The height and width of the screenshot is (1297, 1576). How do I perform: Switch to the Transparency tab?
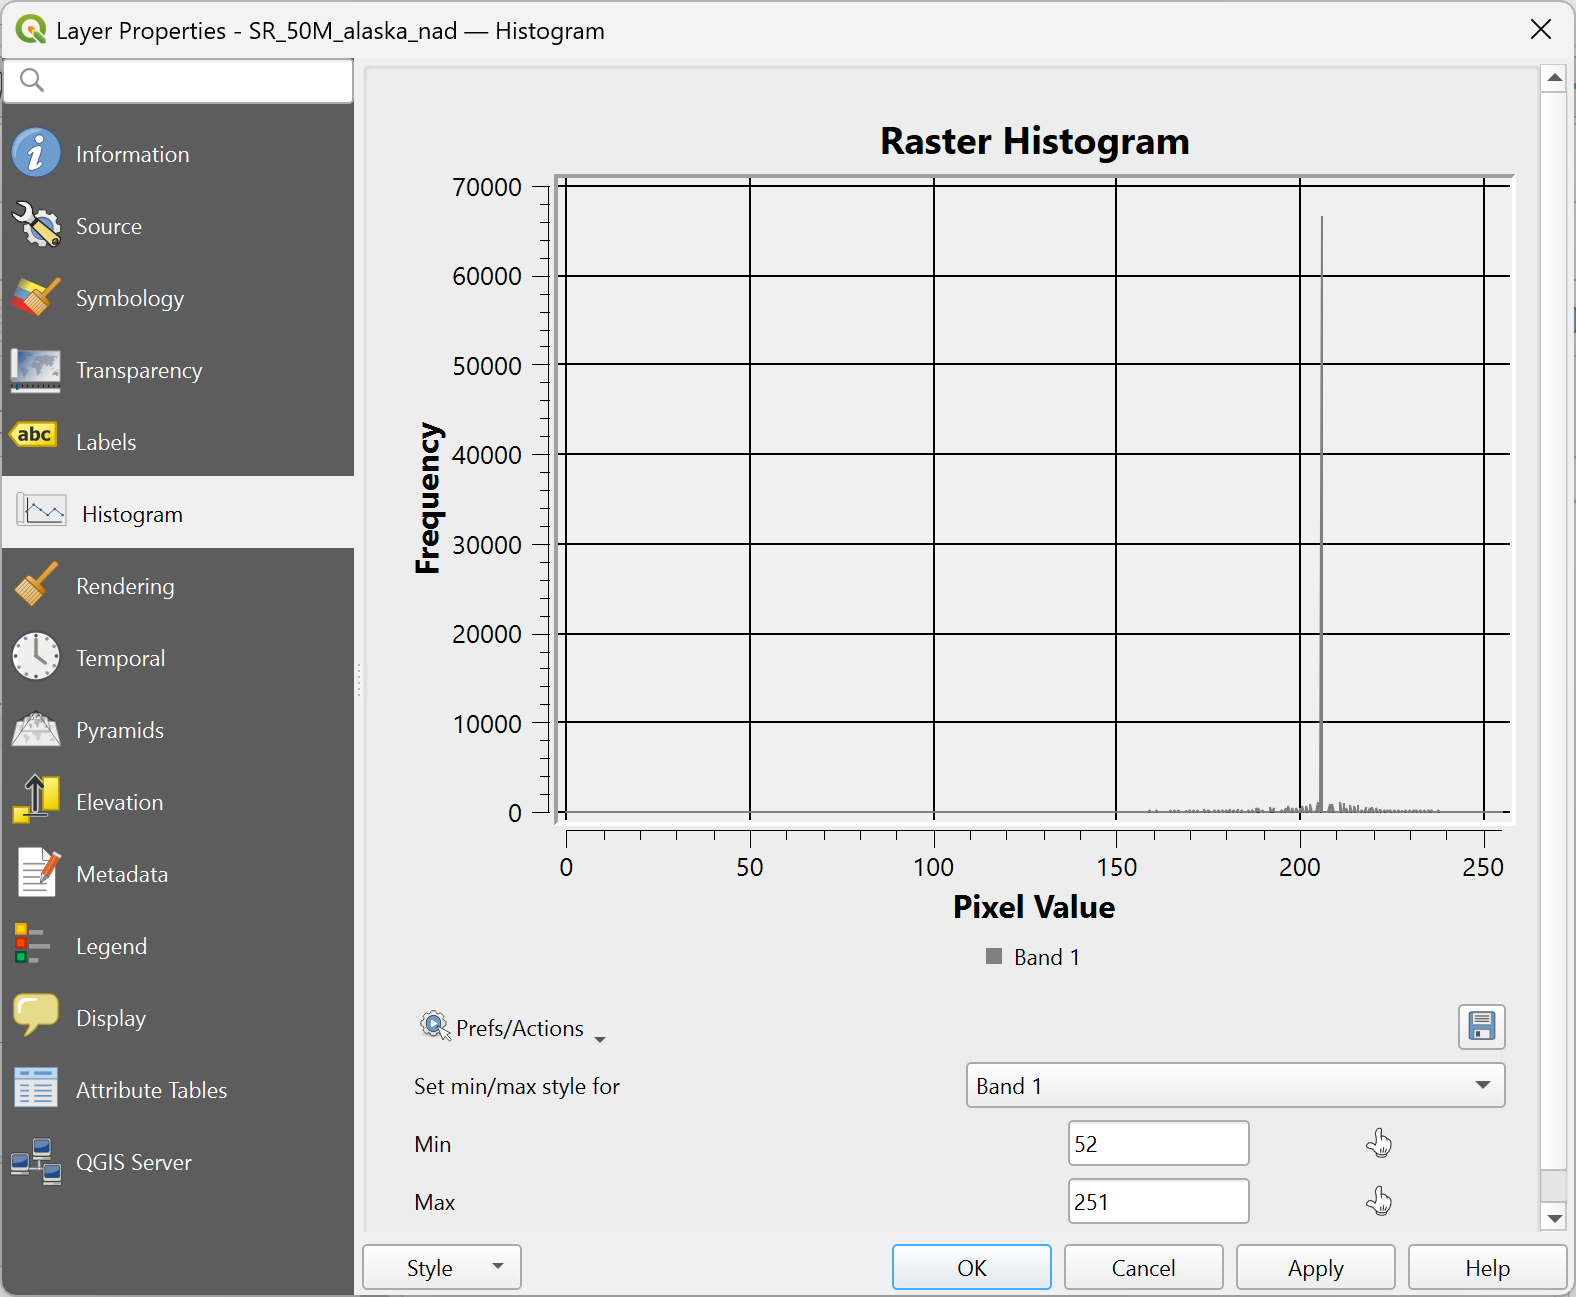click(x=138, y=370)
